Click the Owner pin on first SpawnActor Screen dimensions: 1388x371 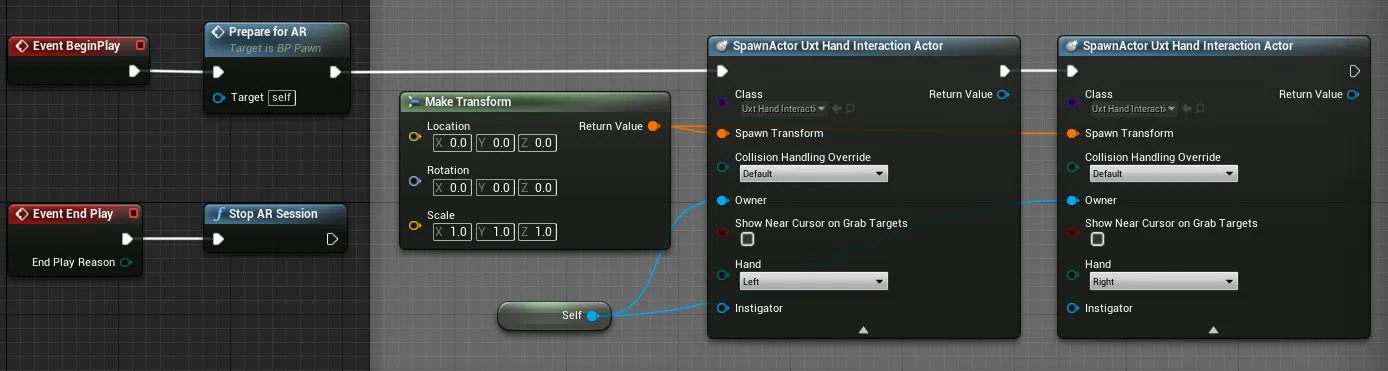pyautogui.click(x=723, y=200)
